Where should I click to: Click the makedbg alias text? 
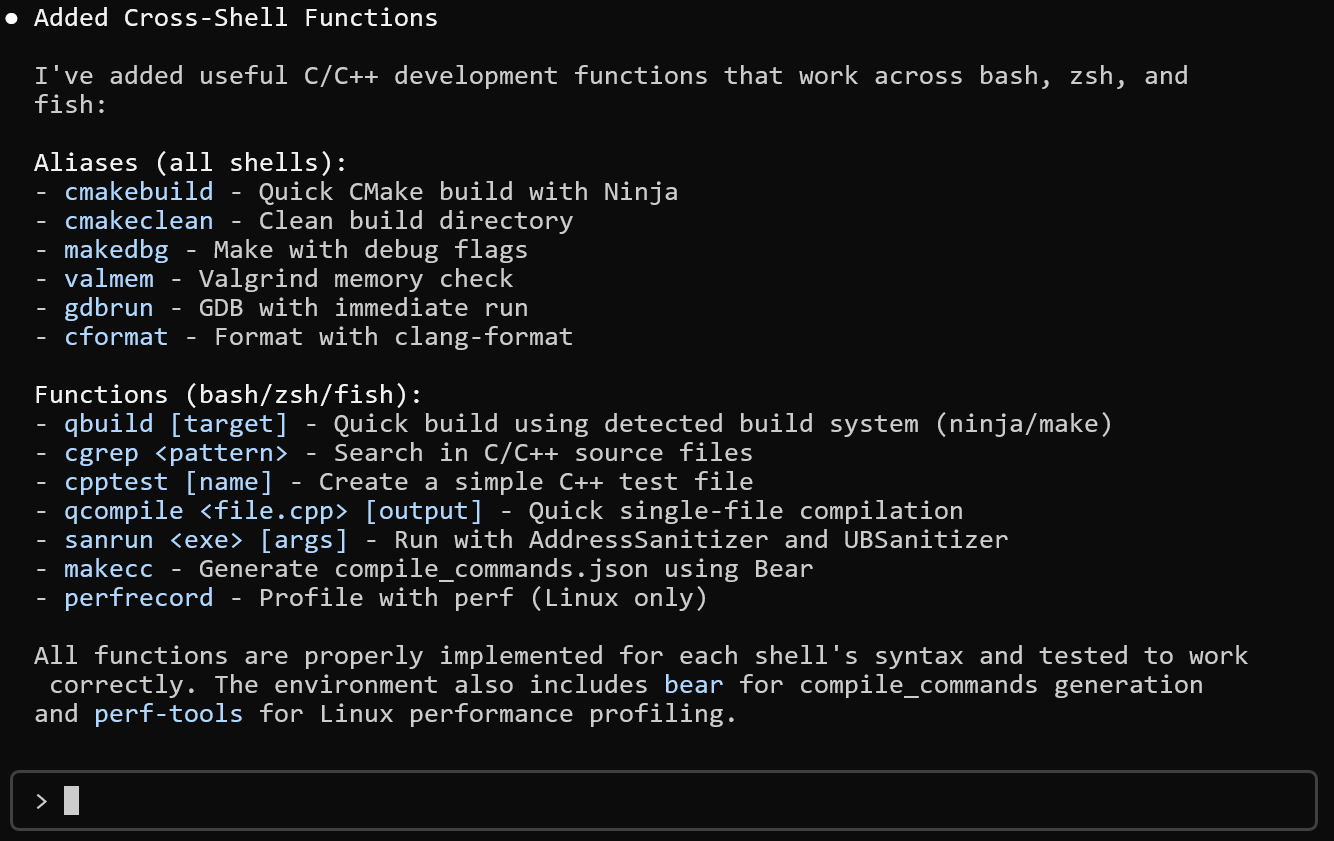point(116,250)
